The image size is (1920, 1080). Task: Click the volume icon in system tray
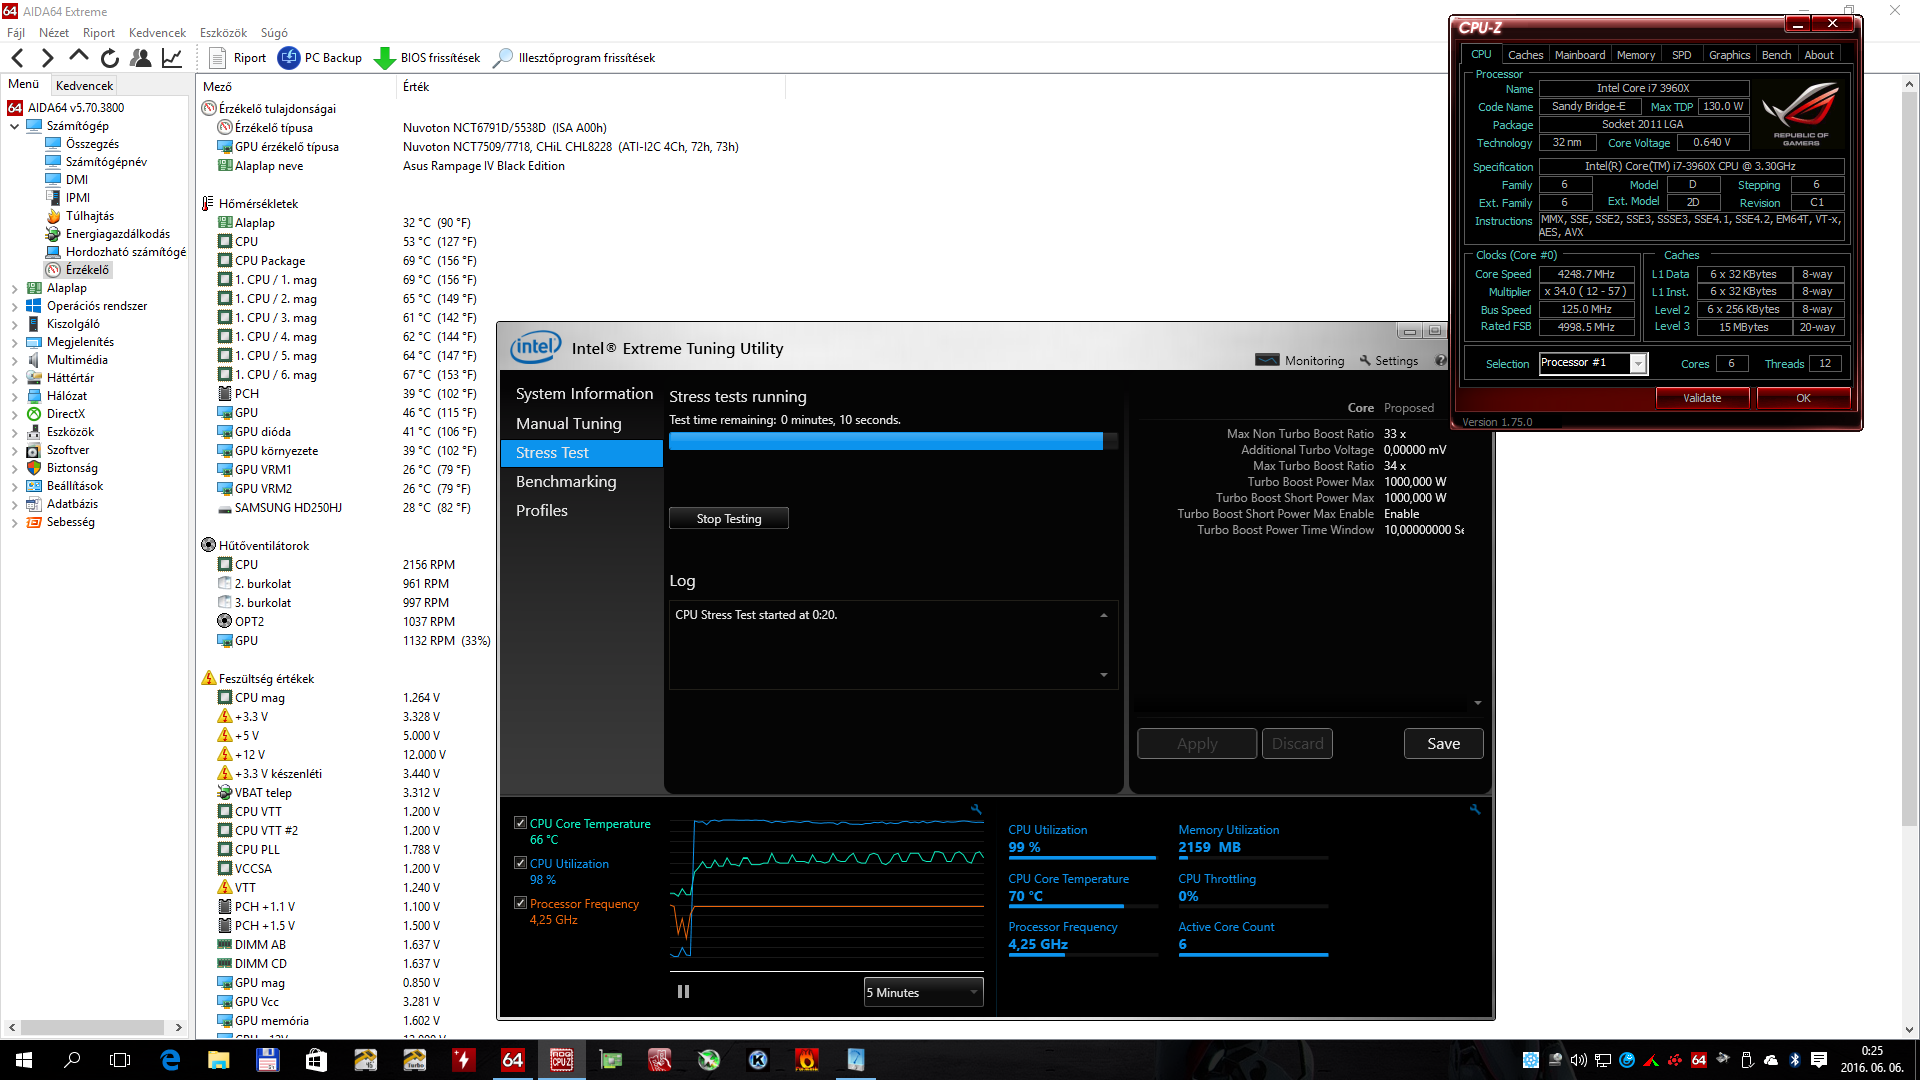tap(1579, 1060)
